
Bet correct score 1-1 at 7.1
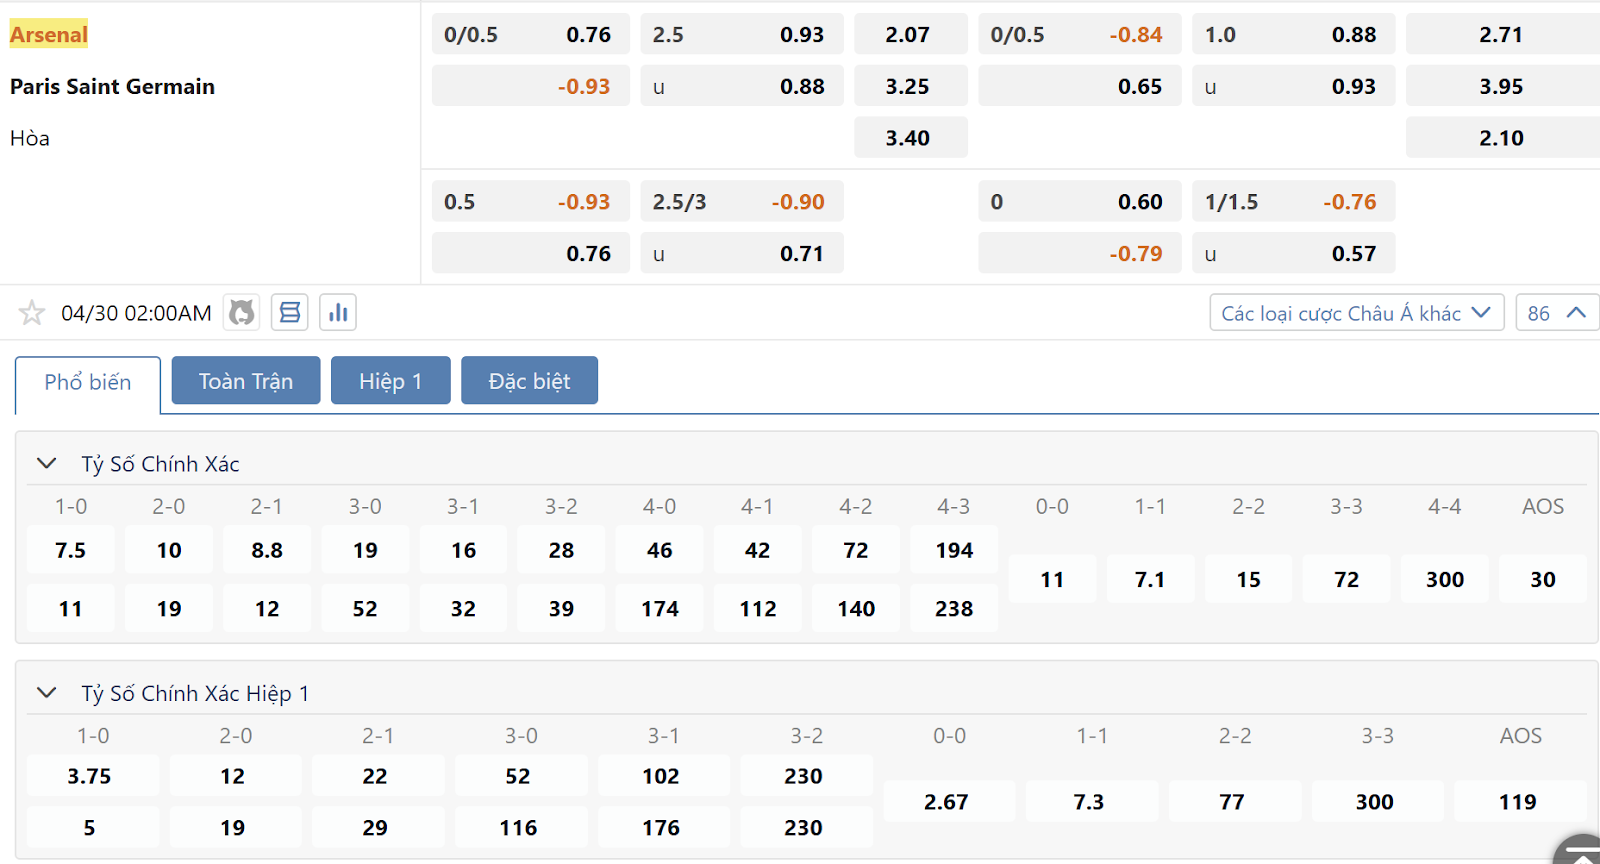(1150, 579)
